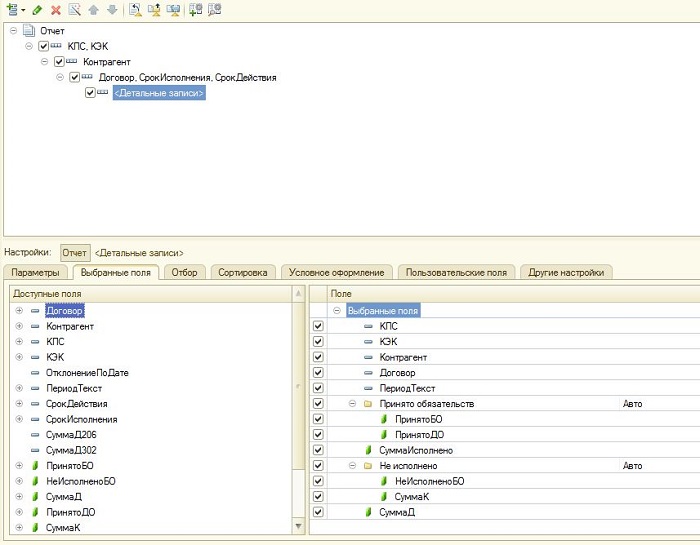Click the rightmost icon in the toolbar

point(215,9)
